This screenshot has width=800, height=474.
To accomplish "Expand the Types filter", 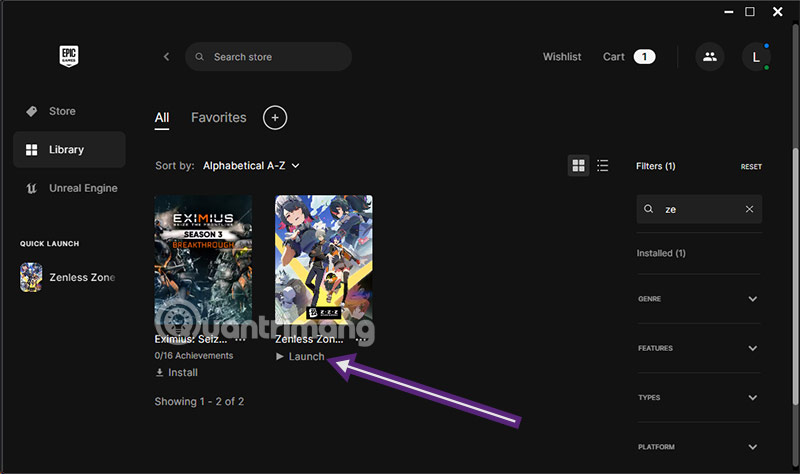I will pos(698,397).
